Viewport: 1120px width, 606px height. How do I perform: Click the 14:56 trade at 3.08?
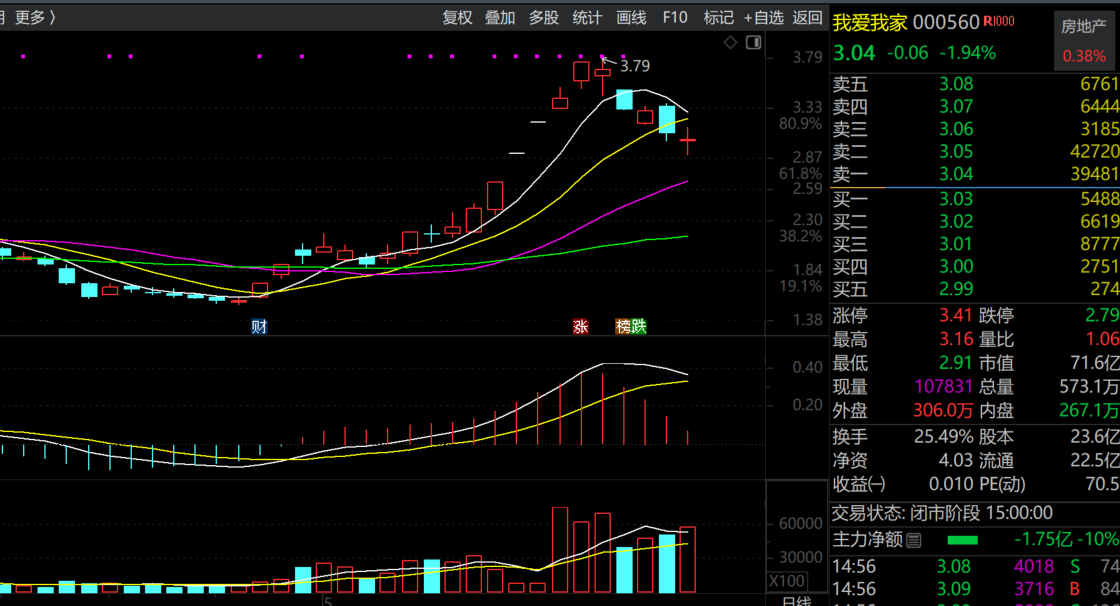point(976,567)
